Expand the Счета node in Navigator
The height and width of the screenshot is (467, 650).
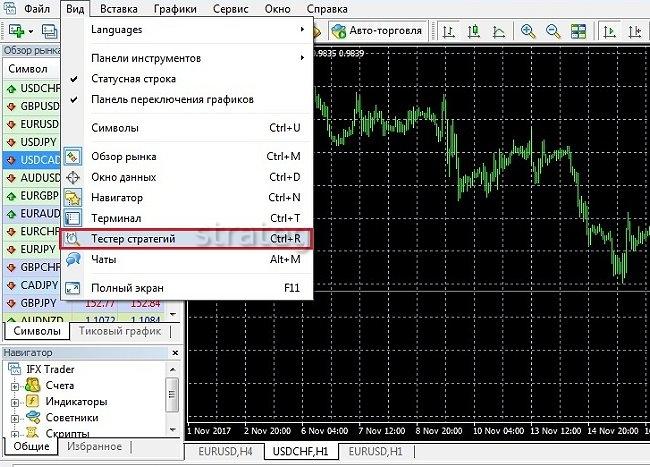(x=14, y=385)
